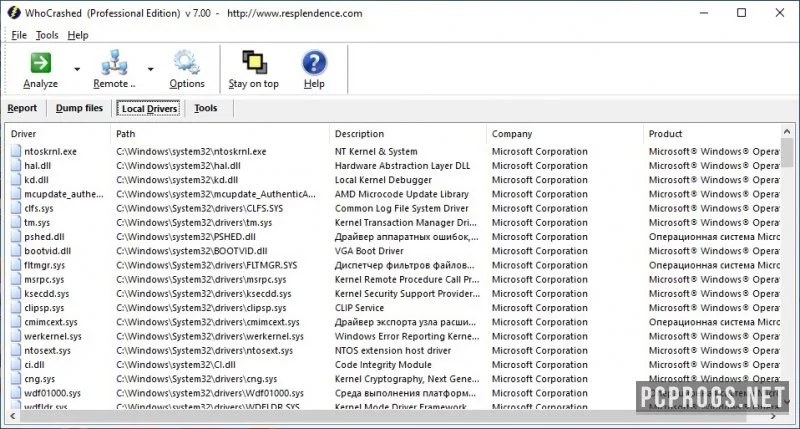
Task: Select 'Code Integrity Module' description
Action: click(383, 365)
